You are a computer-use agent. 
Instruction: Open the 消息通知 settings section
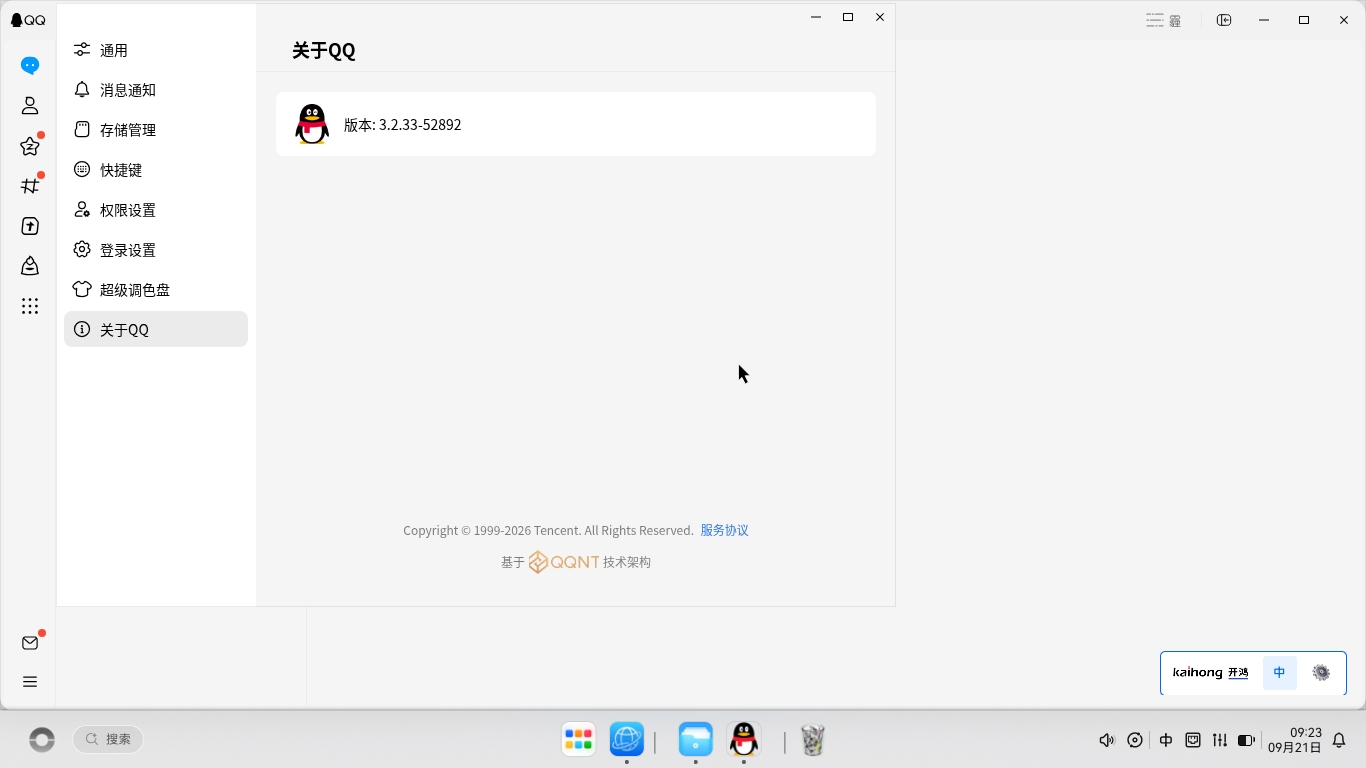coord(156,90)
